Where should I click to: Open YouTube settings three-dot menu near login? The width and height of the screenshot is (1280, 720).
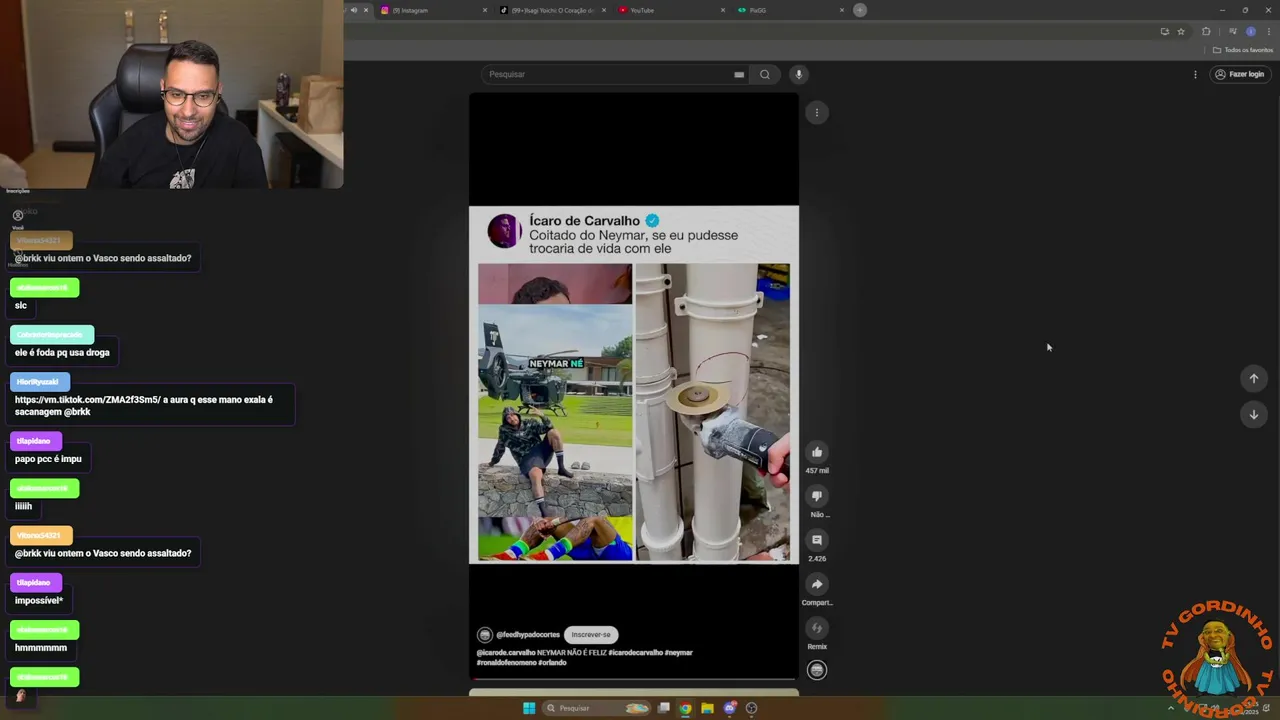click(1195, 74)
